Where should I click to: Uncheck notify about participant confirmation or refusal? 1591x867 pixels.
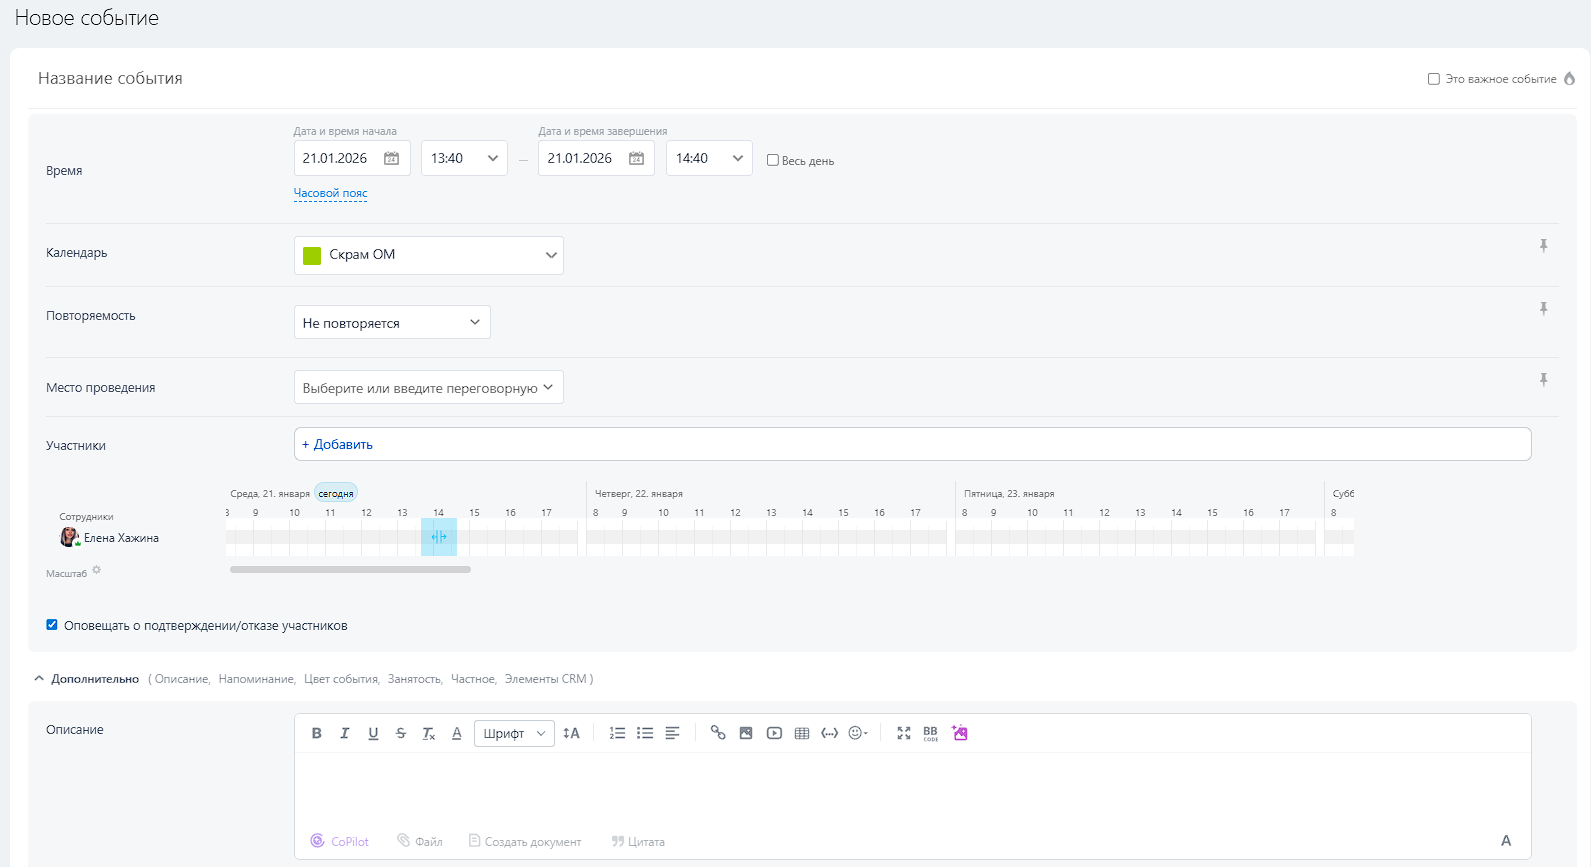click(x=52, y=625)
